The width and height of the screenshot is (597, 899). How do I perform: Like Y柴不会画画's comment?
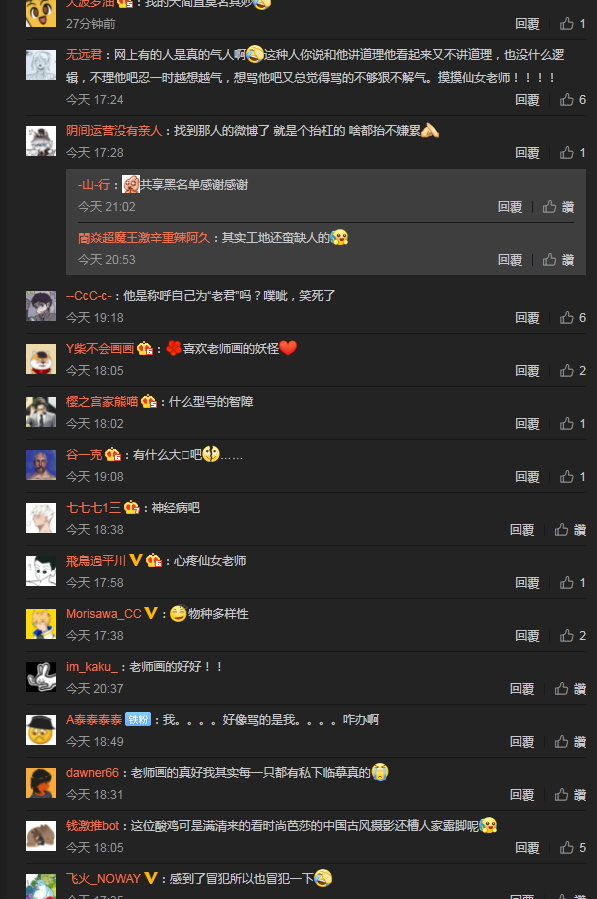point(572,370)
